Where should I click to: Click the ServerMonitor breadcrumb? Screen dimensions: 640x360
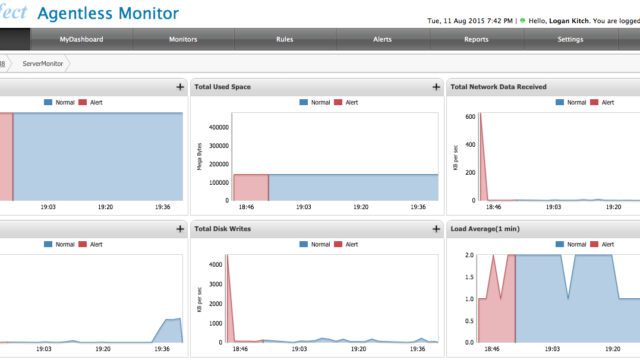42,64
